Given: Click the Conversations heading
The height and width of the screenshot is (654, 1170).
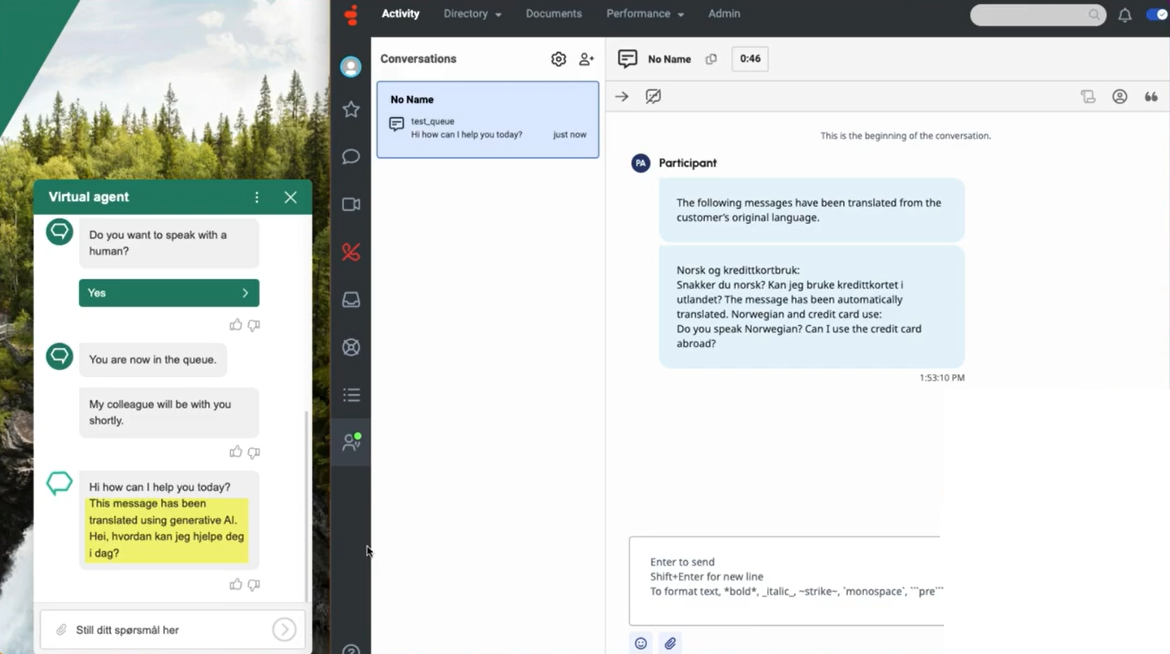Looking at the screenshot, I should [x=419, y=59].
